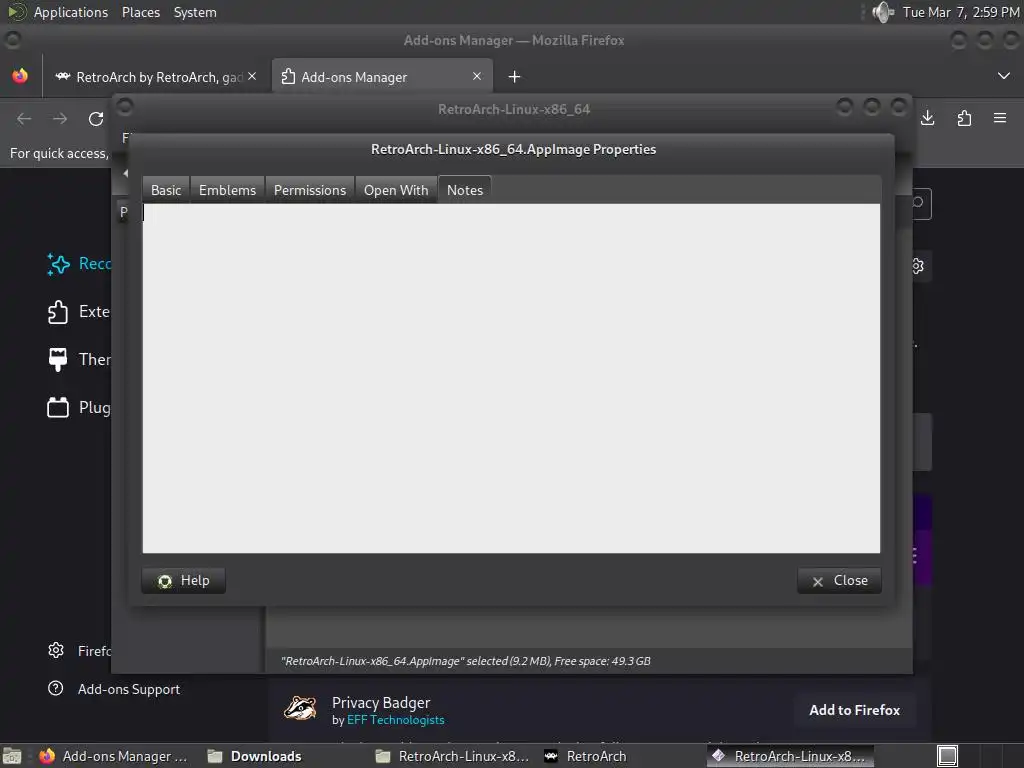Open Themes section in Add-ons sidebar

(x=78, y=360)
